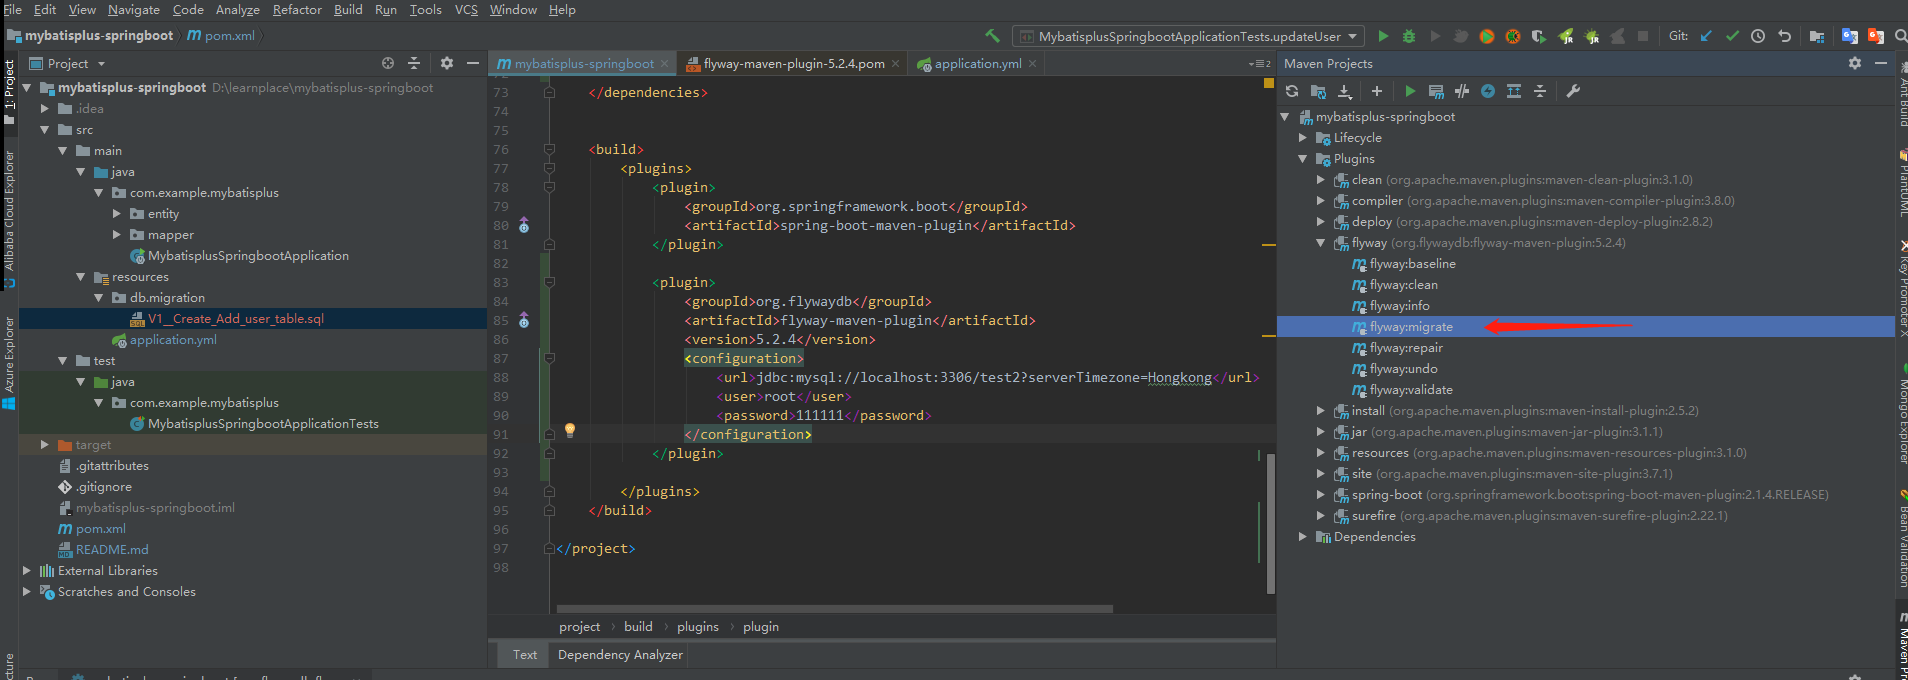The width and height of the screenshot is (1908, 680).
Task: Run Maven Build green play icon
Action: 1410,91
